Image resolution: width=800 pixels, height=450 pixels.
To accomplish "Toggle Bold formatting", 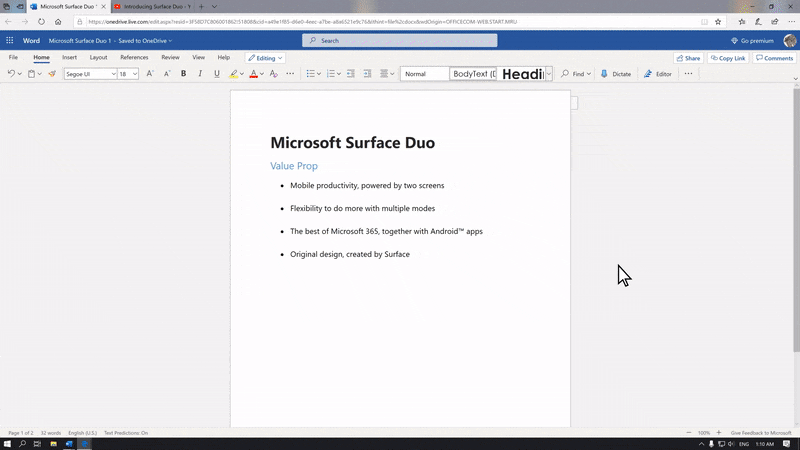I will coord(183,74).
